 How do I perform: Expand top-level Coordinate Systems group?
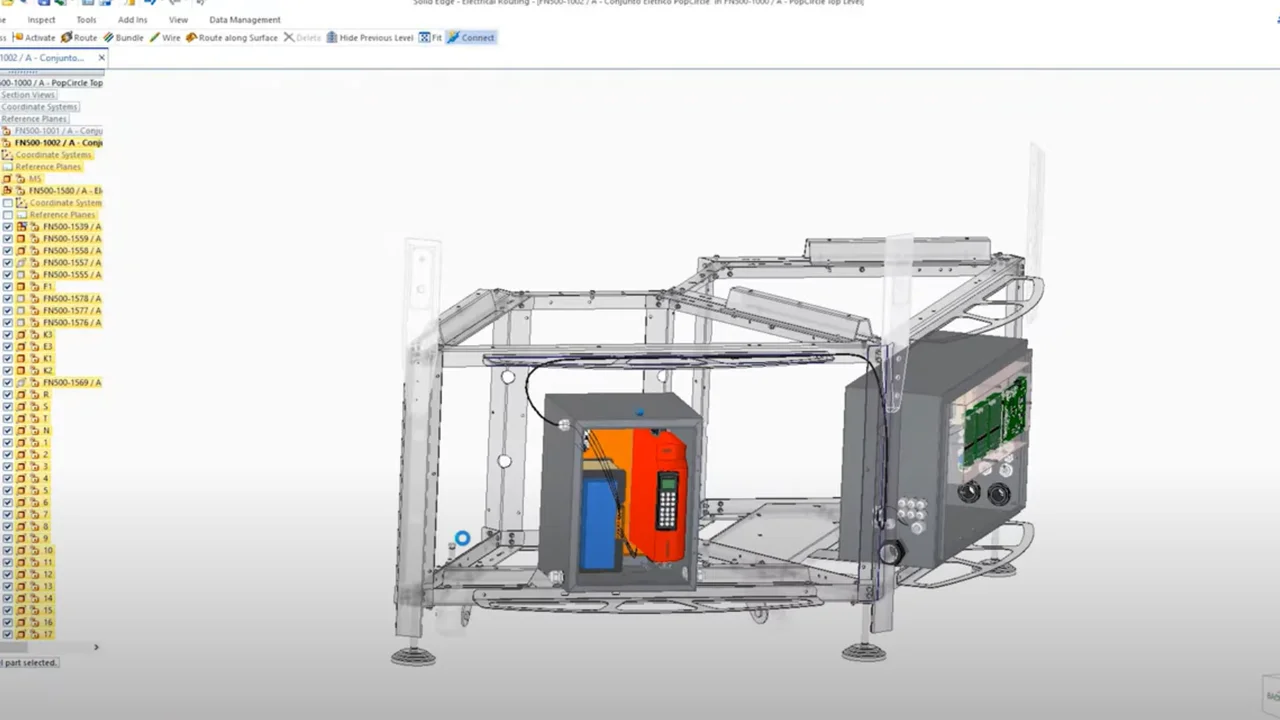tap(39, 107)
